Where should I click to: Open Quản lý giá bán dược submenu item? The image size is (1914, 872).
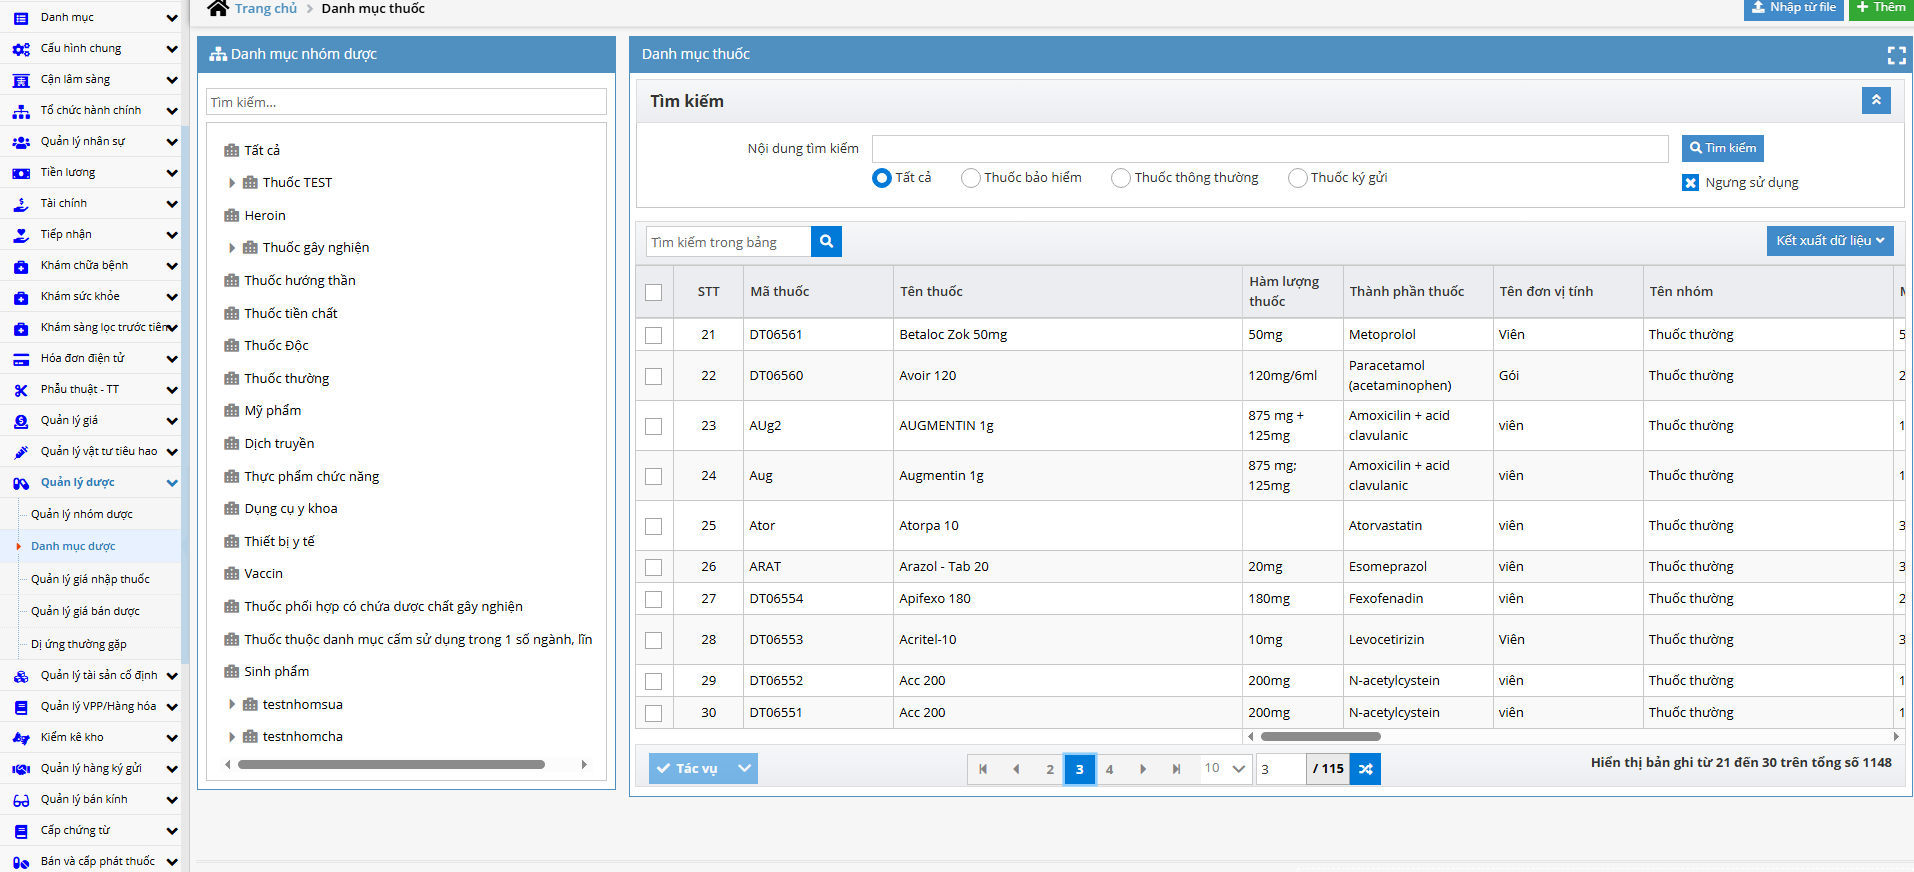[x=85, y=611]
